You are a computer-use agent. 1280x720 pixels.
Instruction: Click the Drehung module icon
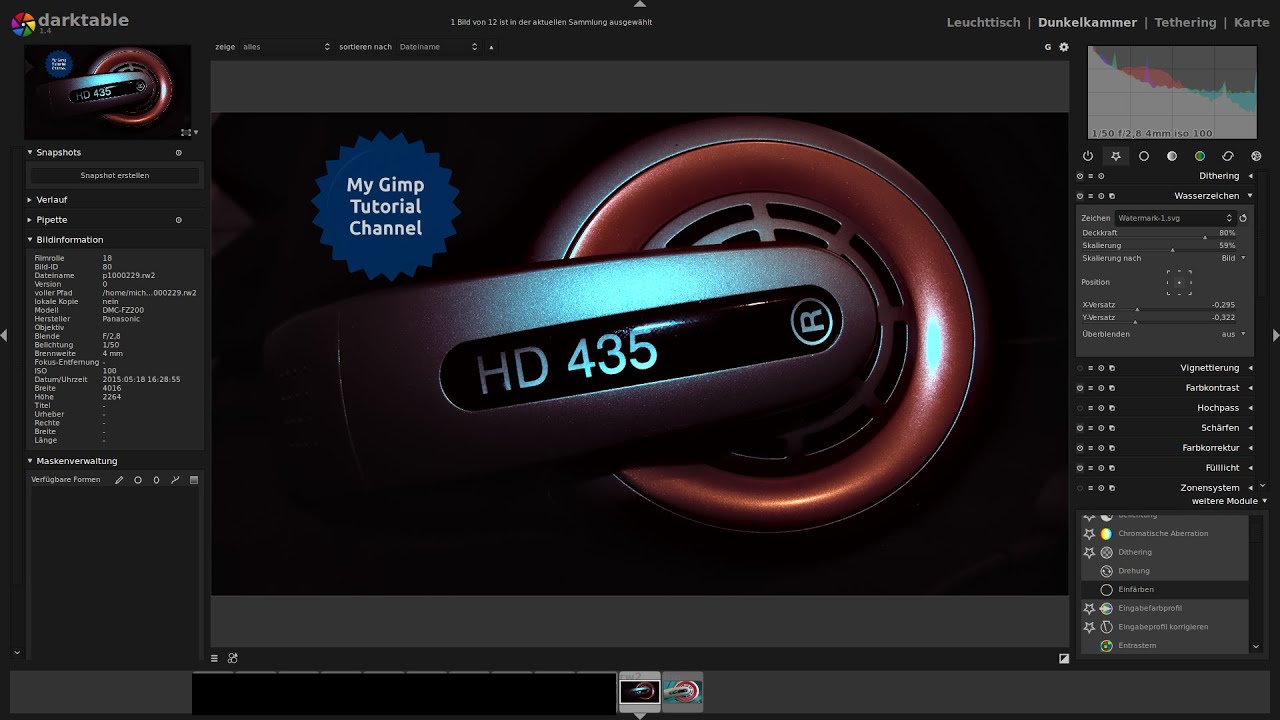1106,571
